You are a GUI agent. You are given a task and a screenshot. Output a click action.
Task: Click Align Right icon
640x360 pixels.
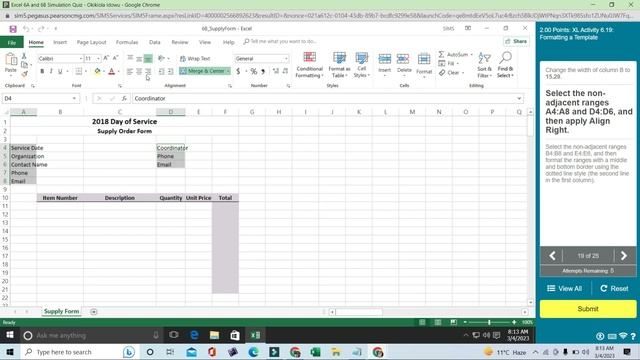click(148, 71)
